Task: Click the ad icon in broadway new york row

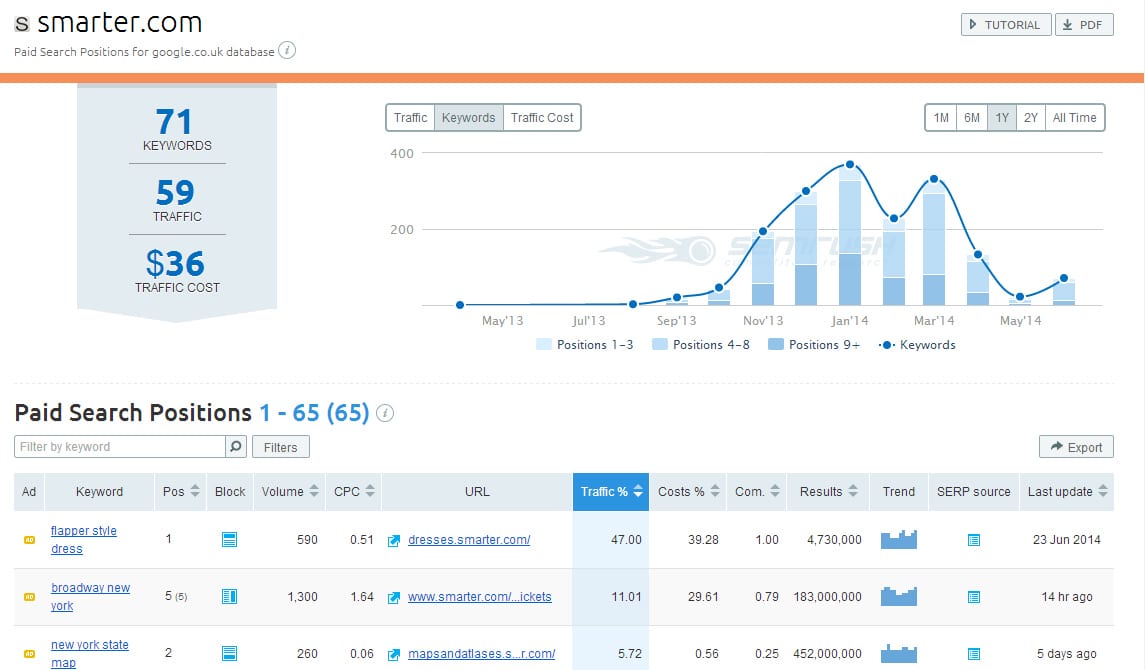Action: 29,596
